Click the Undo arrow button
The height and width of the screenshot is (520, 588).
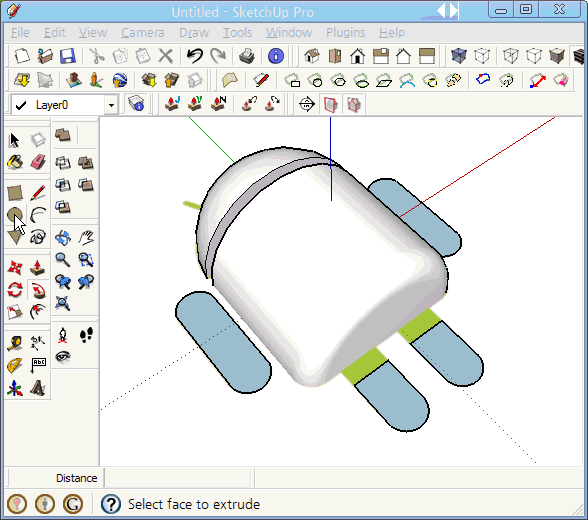tap(195, 56)
